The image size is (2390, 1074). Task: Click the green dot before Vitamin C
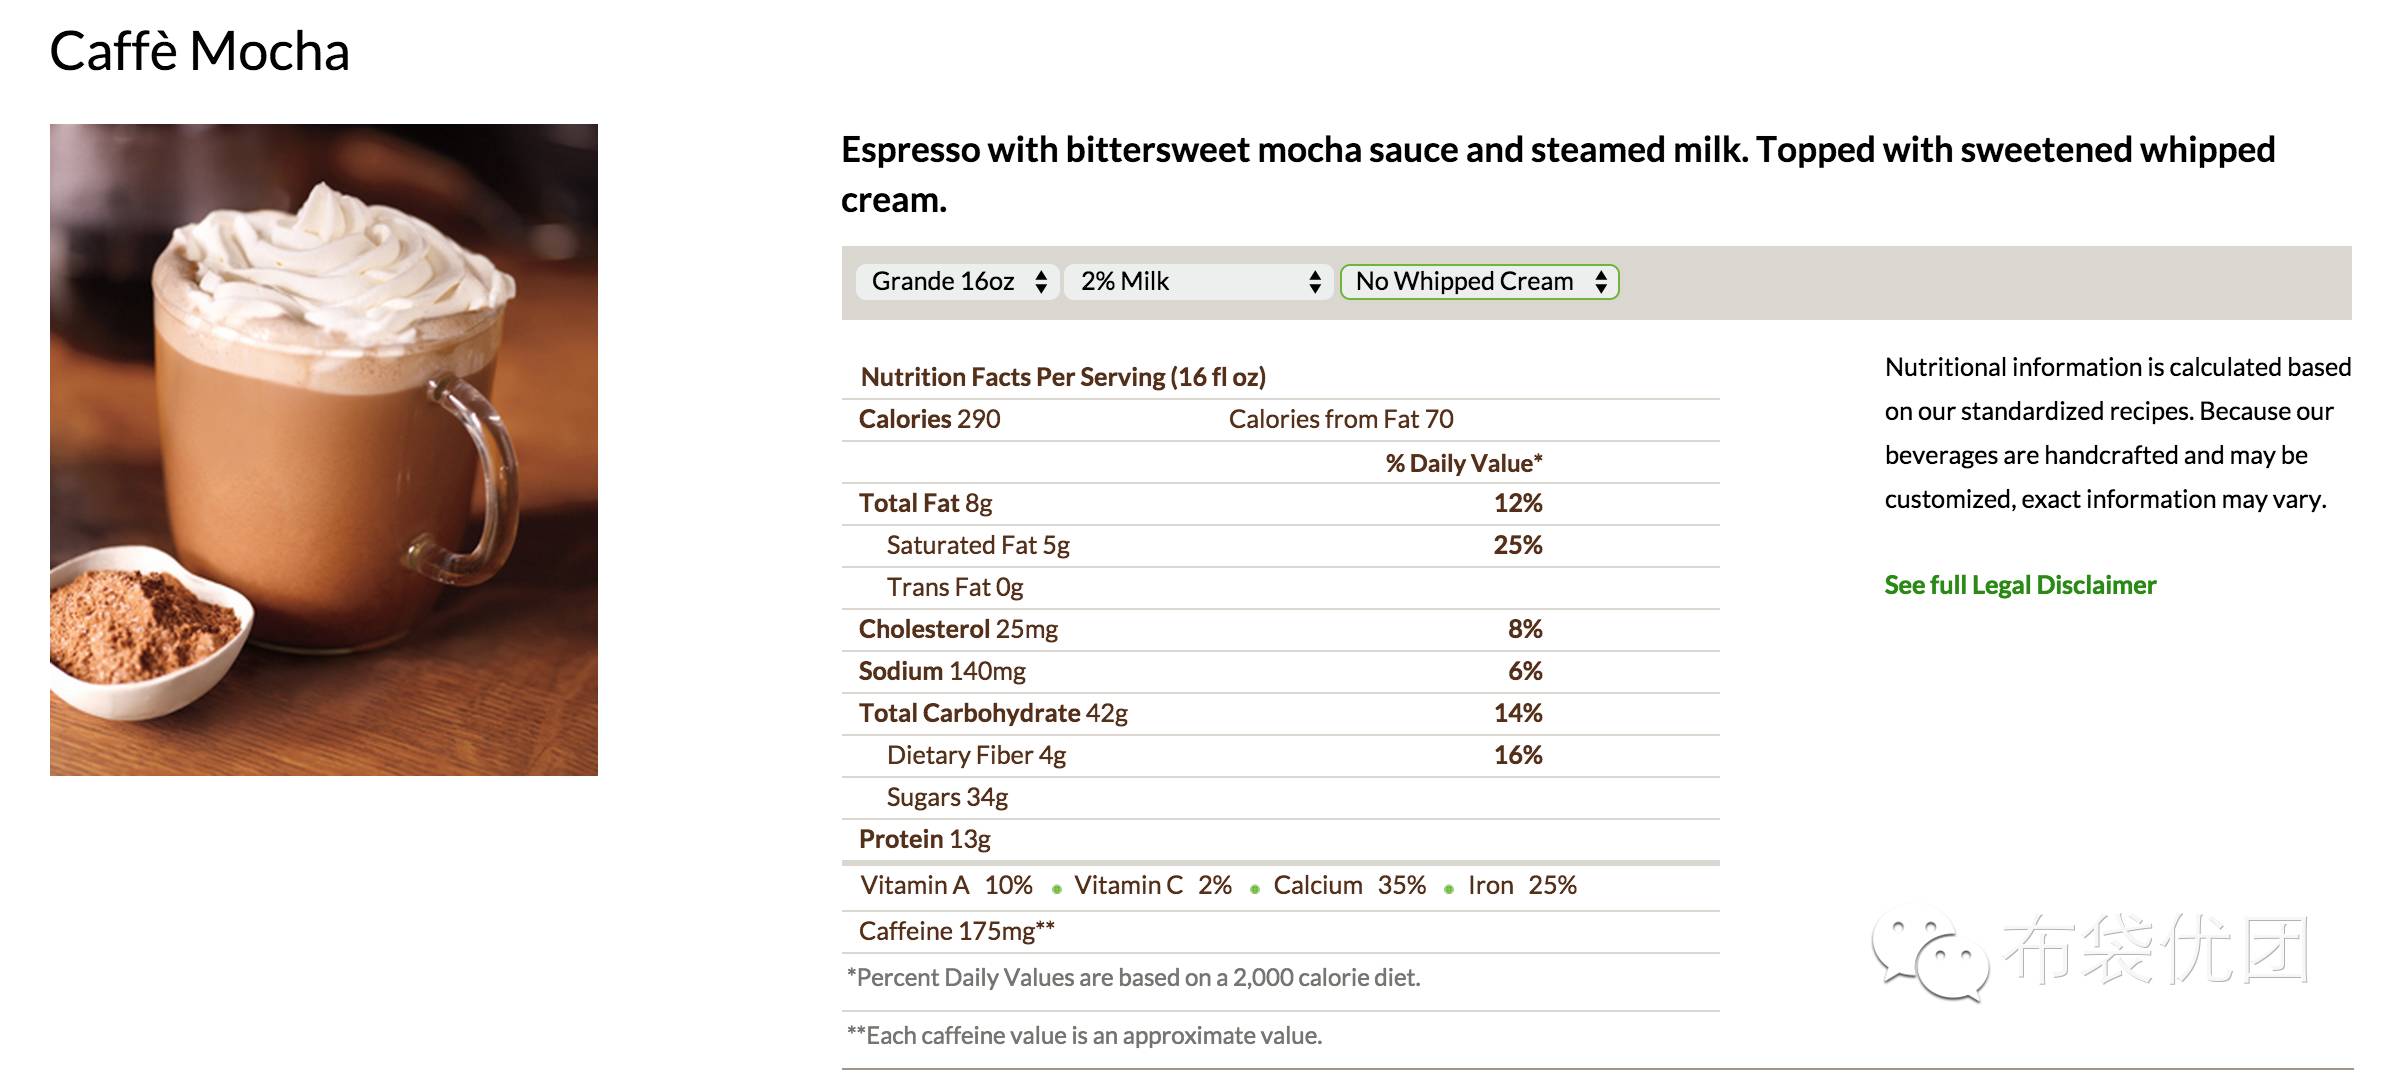[1056, 889]
